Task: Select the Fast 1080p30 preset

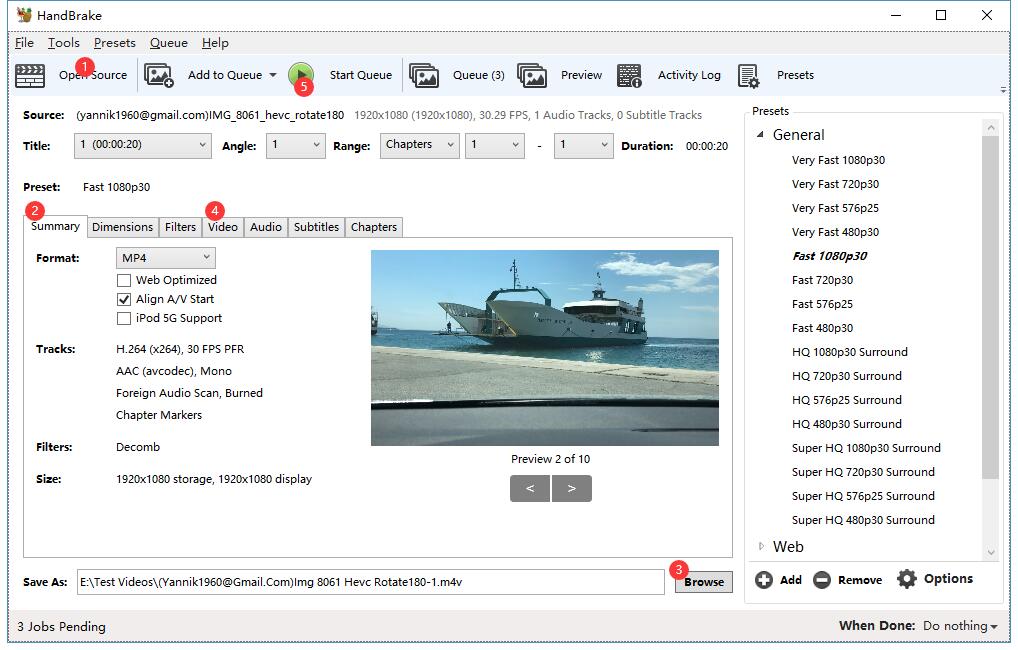Action: (x=830, y=256)
